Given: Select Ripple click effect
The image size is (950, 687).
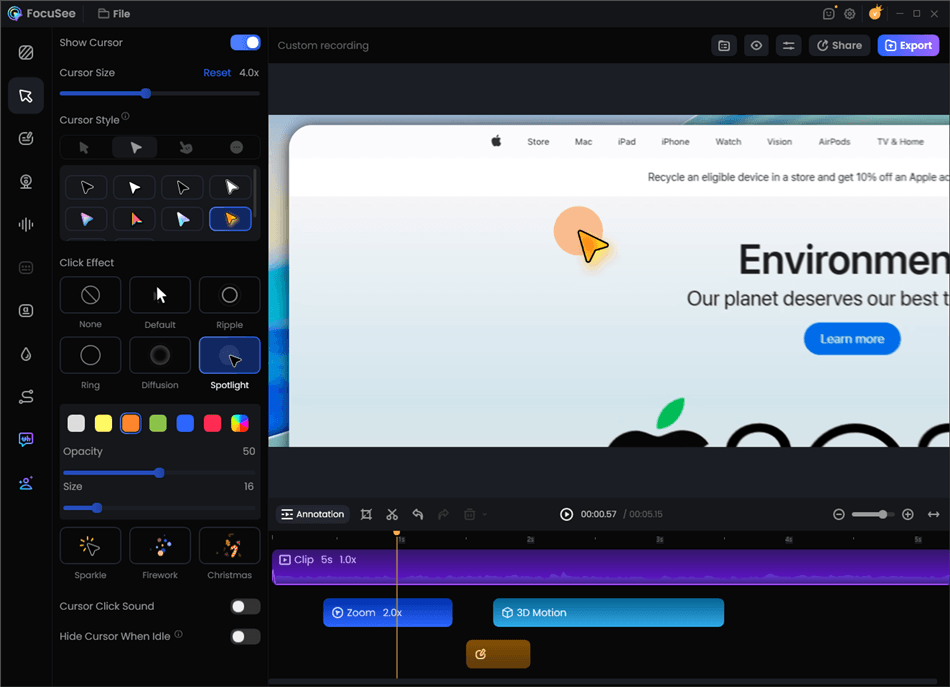Looking at the screenshot, I should 230,295.
